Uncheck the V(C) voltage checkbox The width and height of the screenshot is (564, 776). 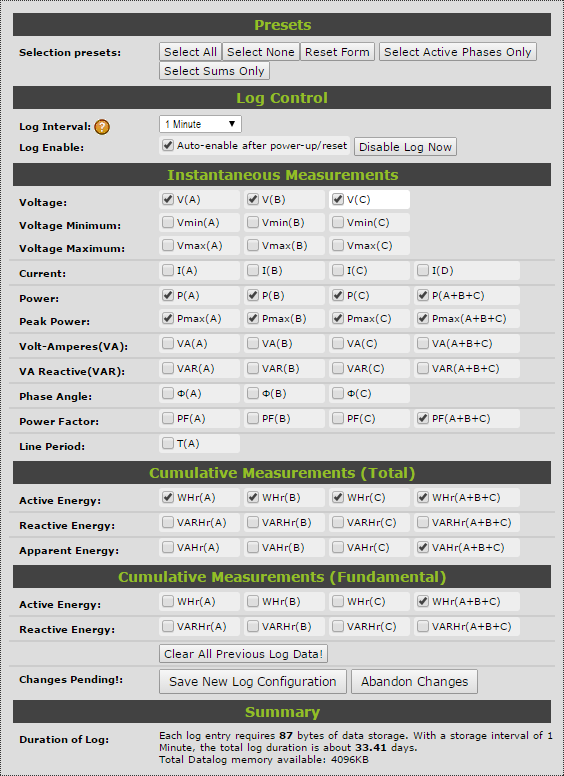pos(338,199)
